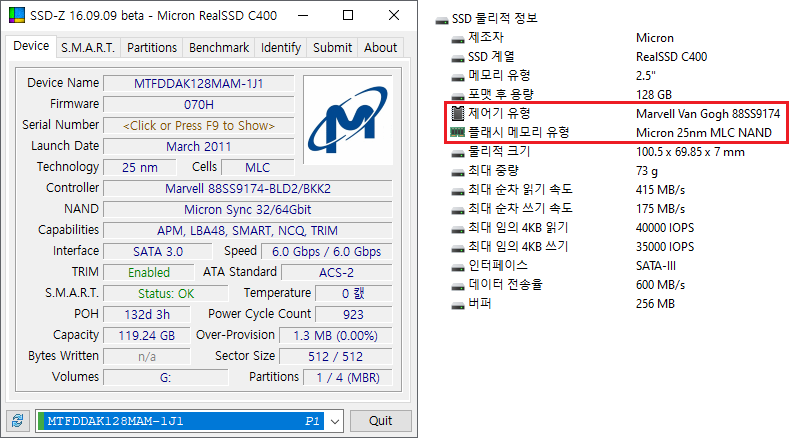Click the Speed value 6.0 Gbps / 6.0 Gbps

pos(327,251)
